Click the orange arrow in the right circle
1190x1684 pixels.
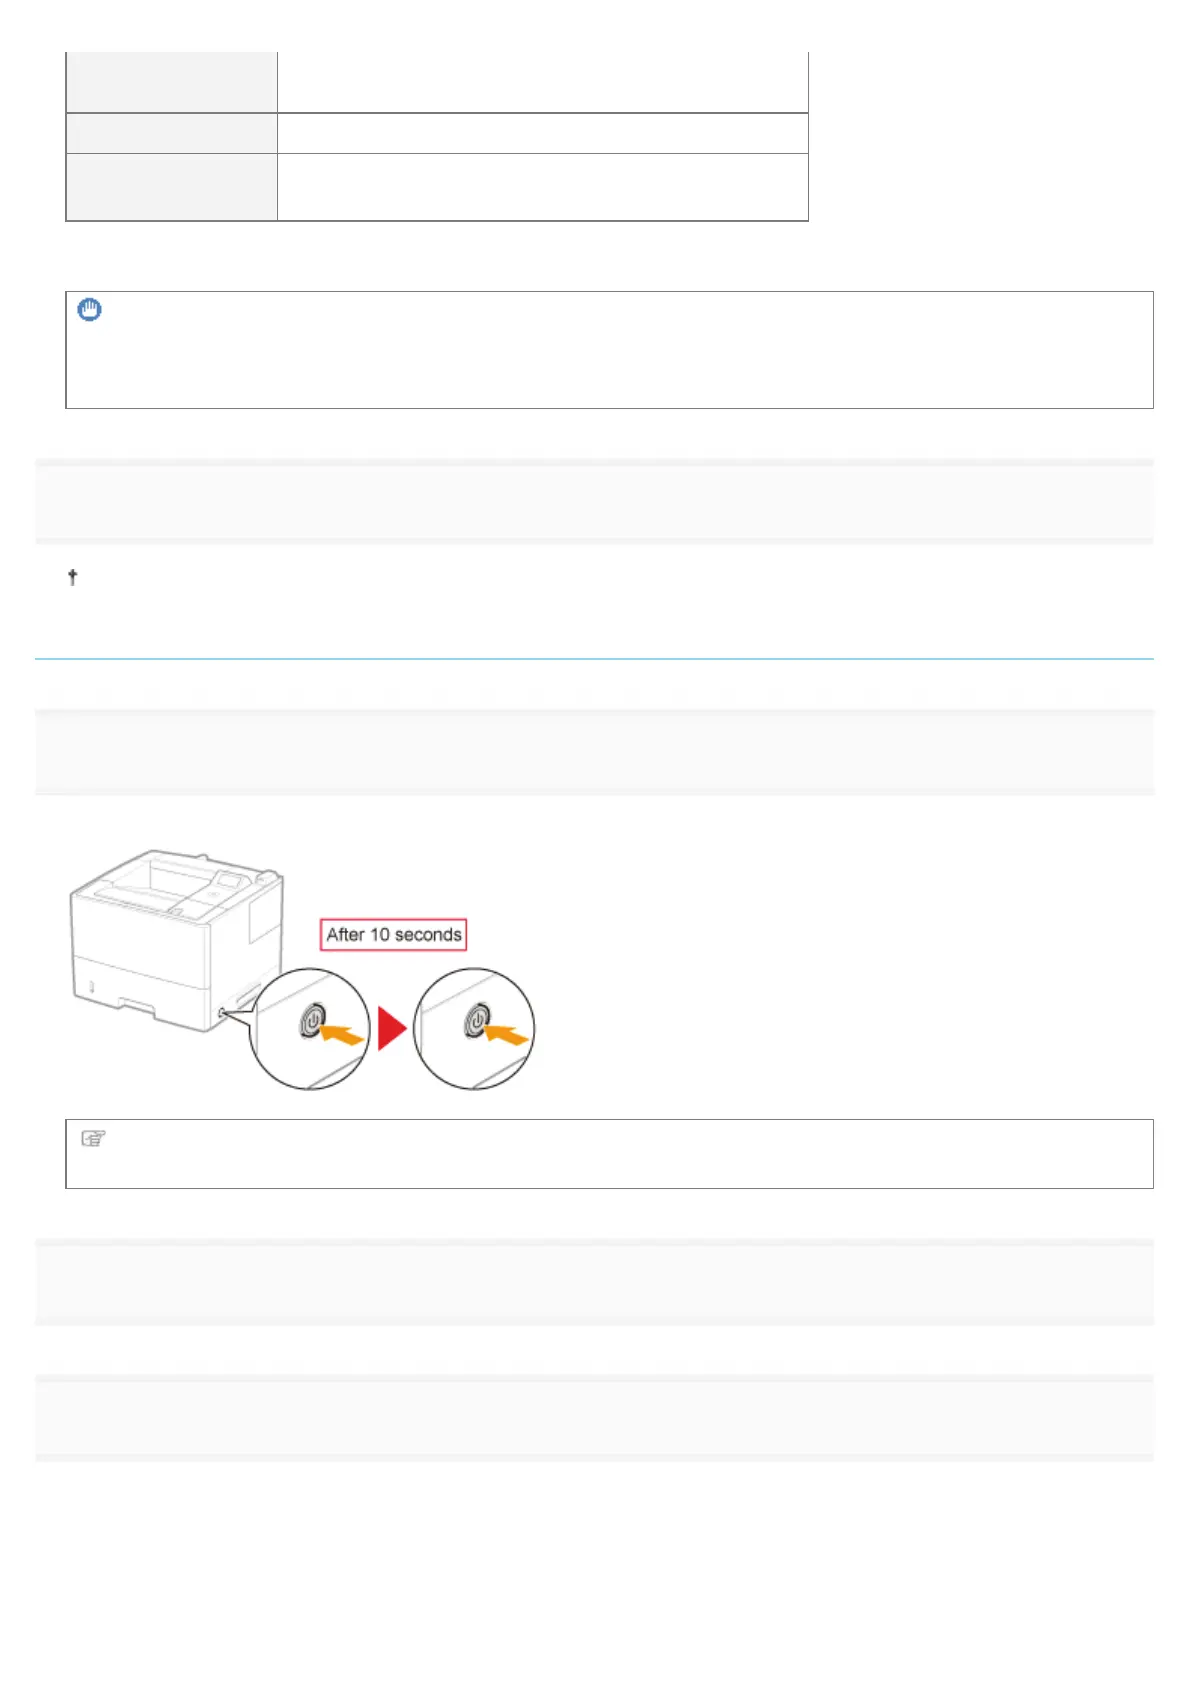pyautogui.click(x=506, y=1036)
